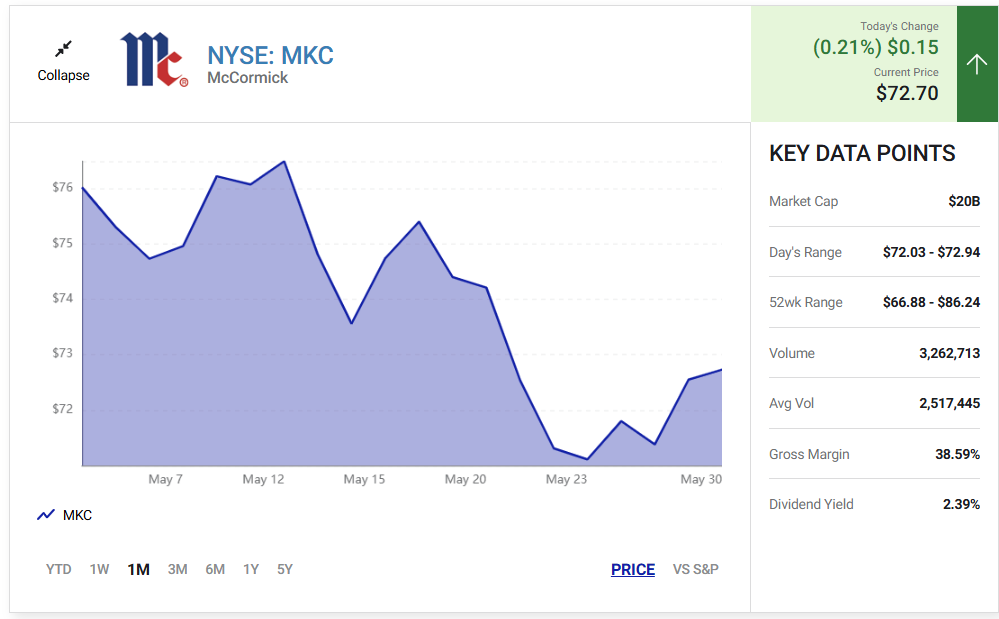Click the green up-arrow price indicator
The height and width of the screenshot is (619, 999).
point(977,64)
